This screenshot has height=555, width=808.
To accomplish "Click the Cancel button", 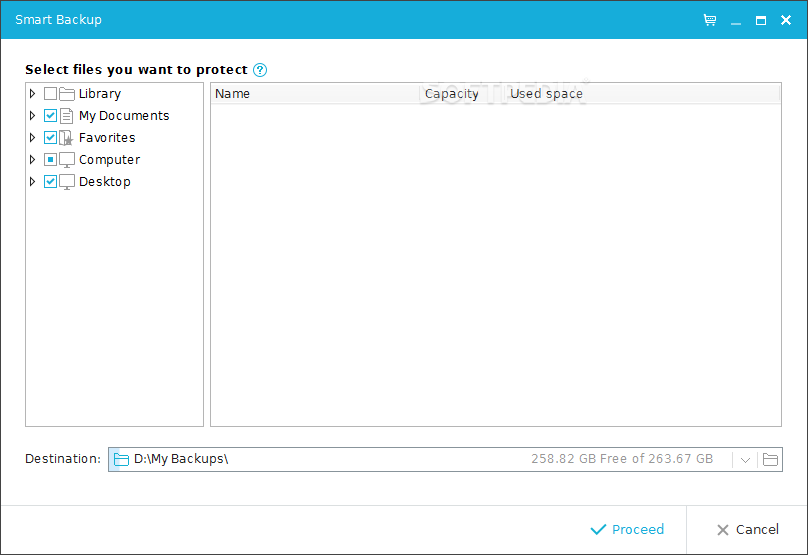I will [747, 530].
